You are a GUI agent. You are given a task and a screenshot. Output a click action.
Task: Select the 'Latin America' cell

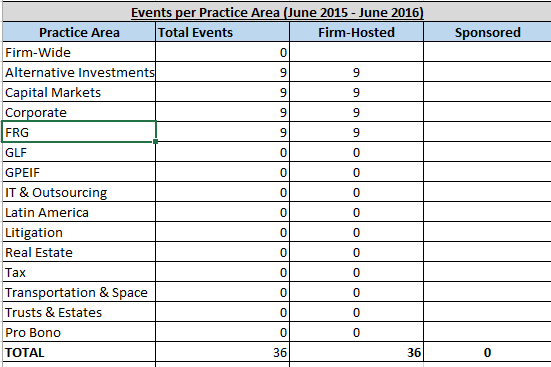click(x=79, y=212)
